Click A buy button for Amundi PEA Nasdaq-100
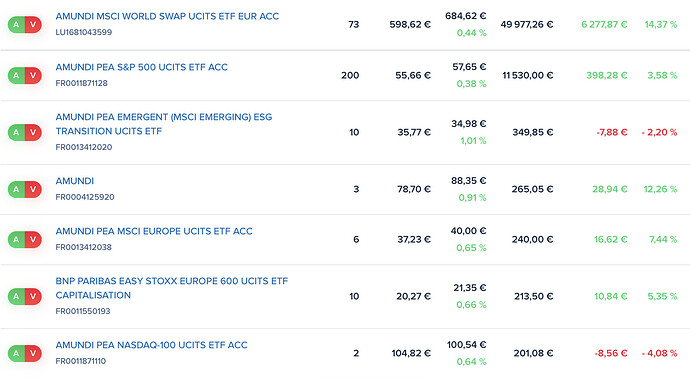The image size is (690, 378). 16,353
